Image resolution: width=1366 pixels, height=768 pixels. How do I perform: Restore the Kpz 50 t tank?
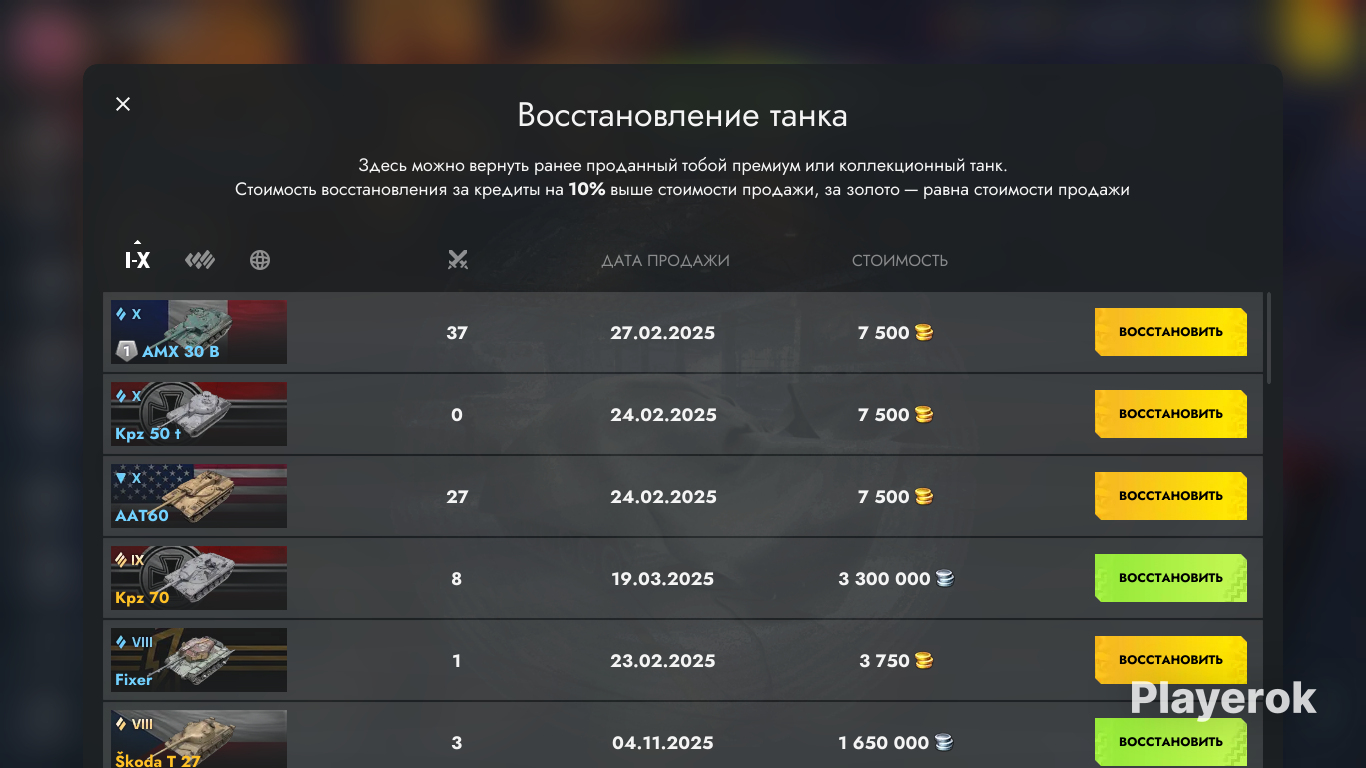tap(1171, 414)
